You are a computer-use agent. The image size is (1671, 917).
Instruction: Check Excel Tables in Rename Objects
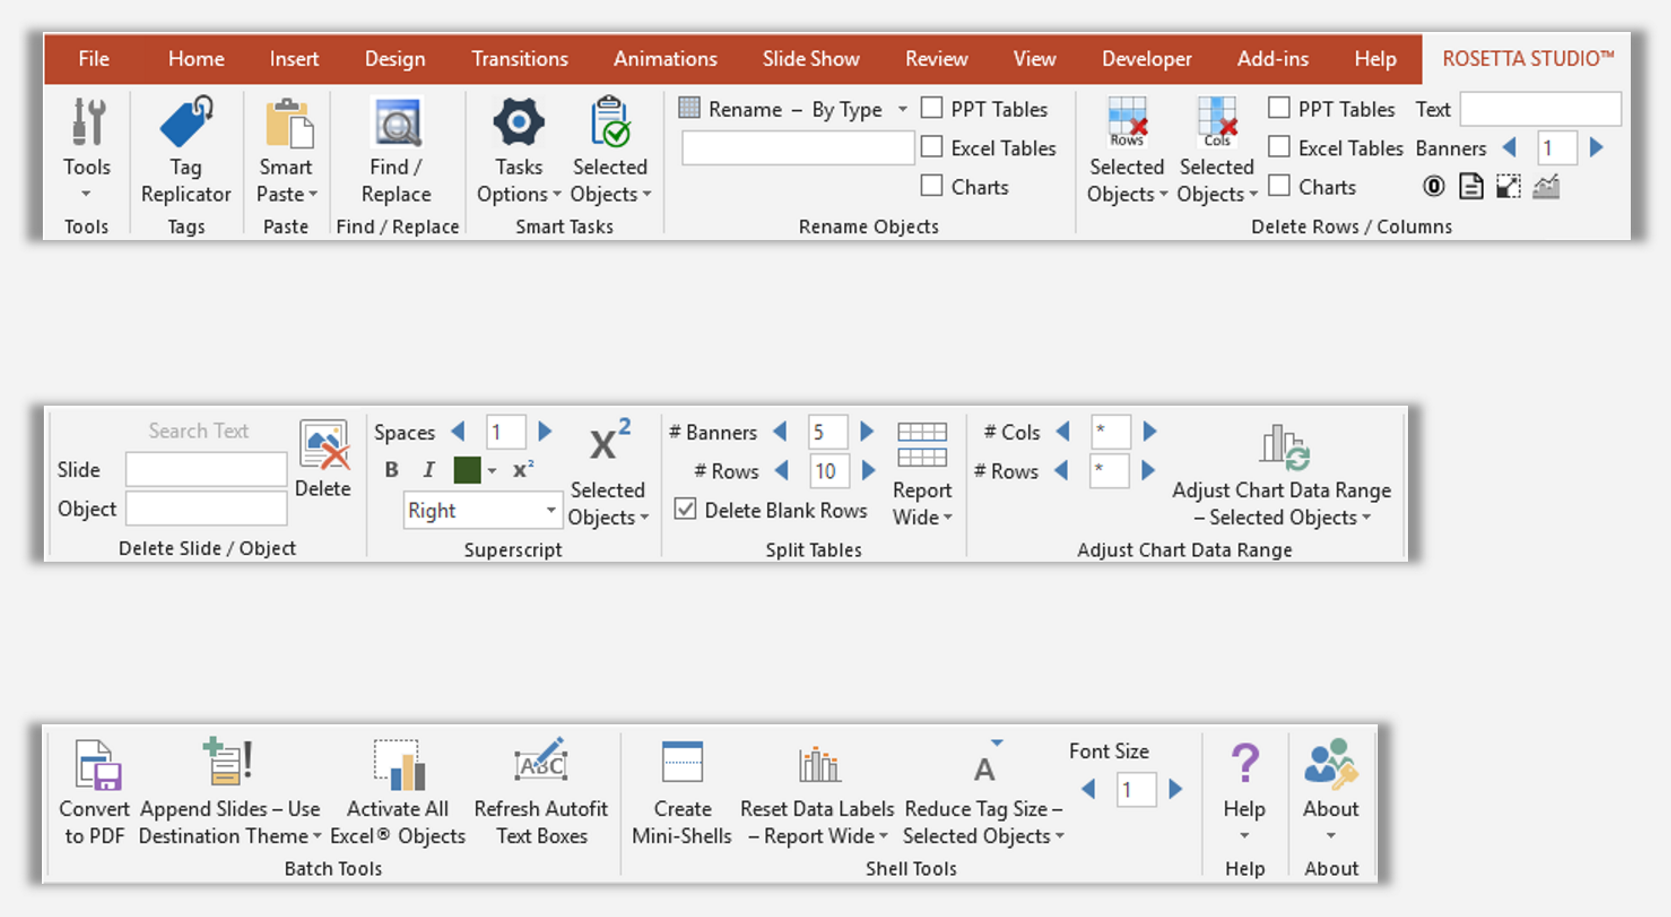point(932,147)
